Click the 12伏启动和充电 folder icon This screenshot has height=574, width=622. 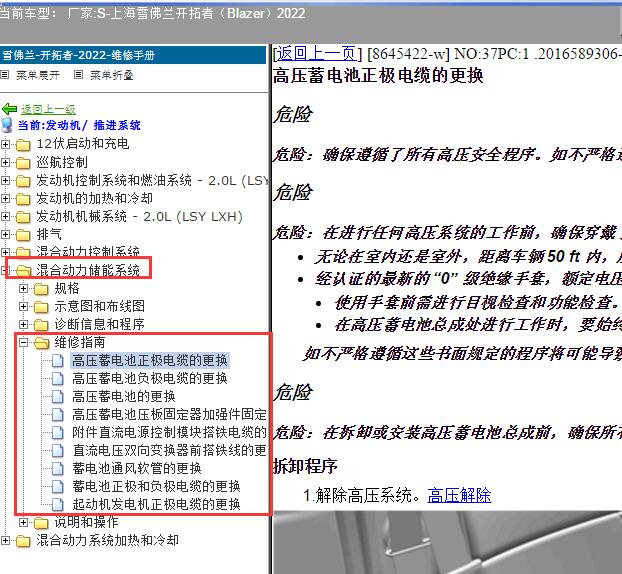[x=23, y=145]
